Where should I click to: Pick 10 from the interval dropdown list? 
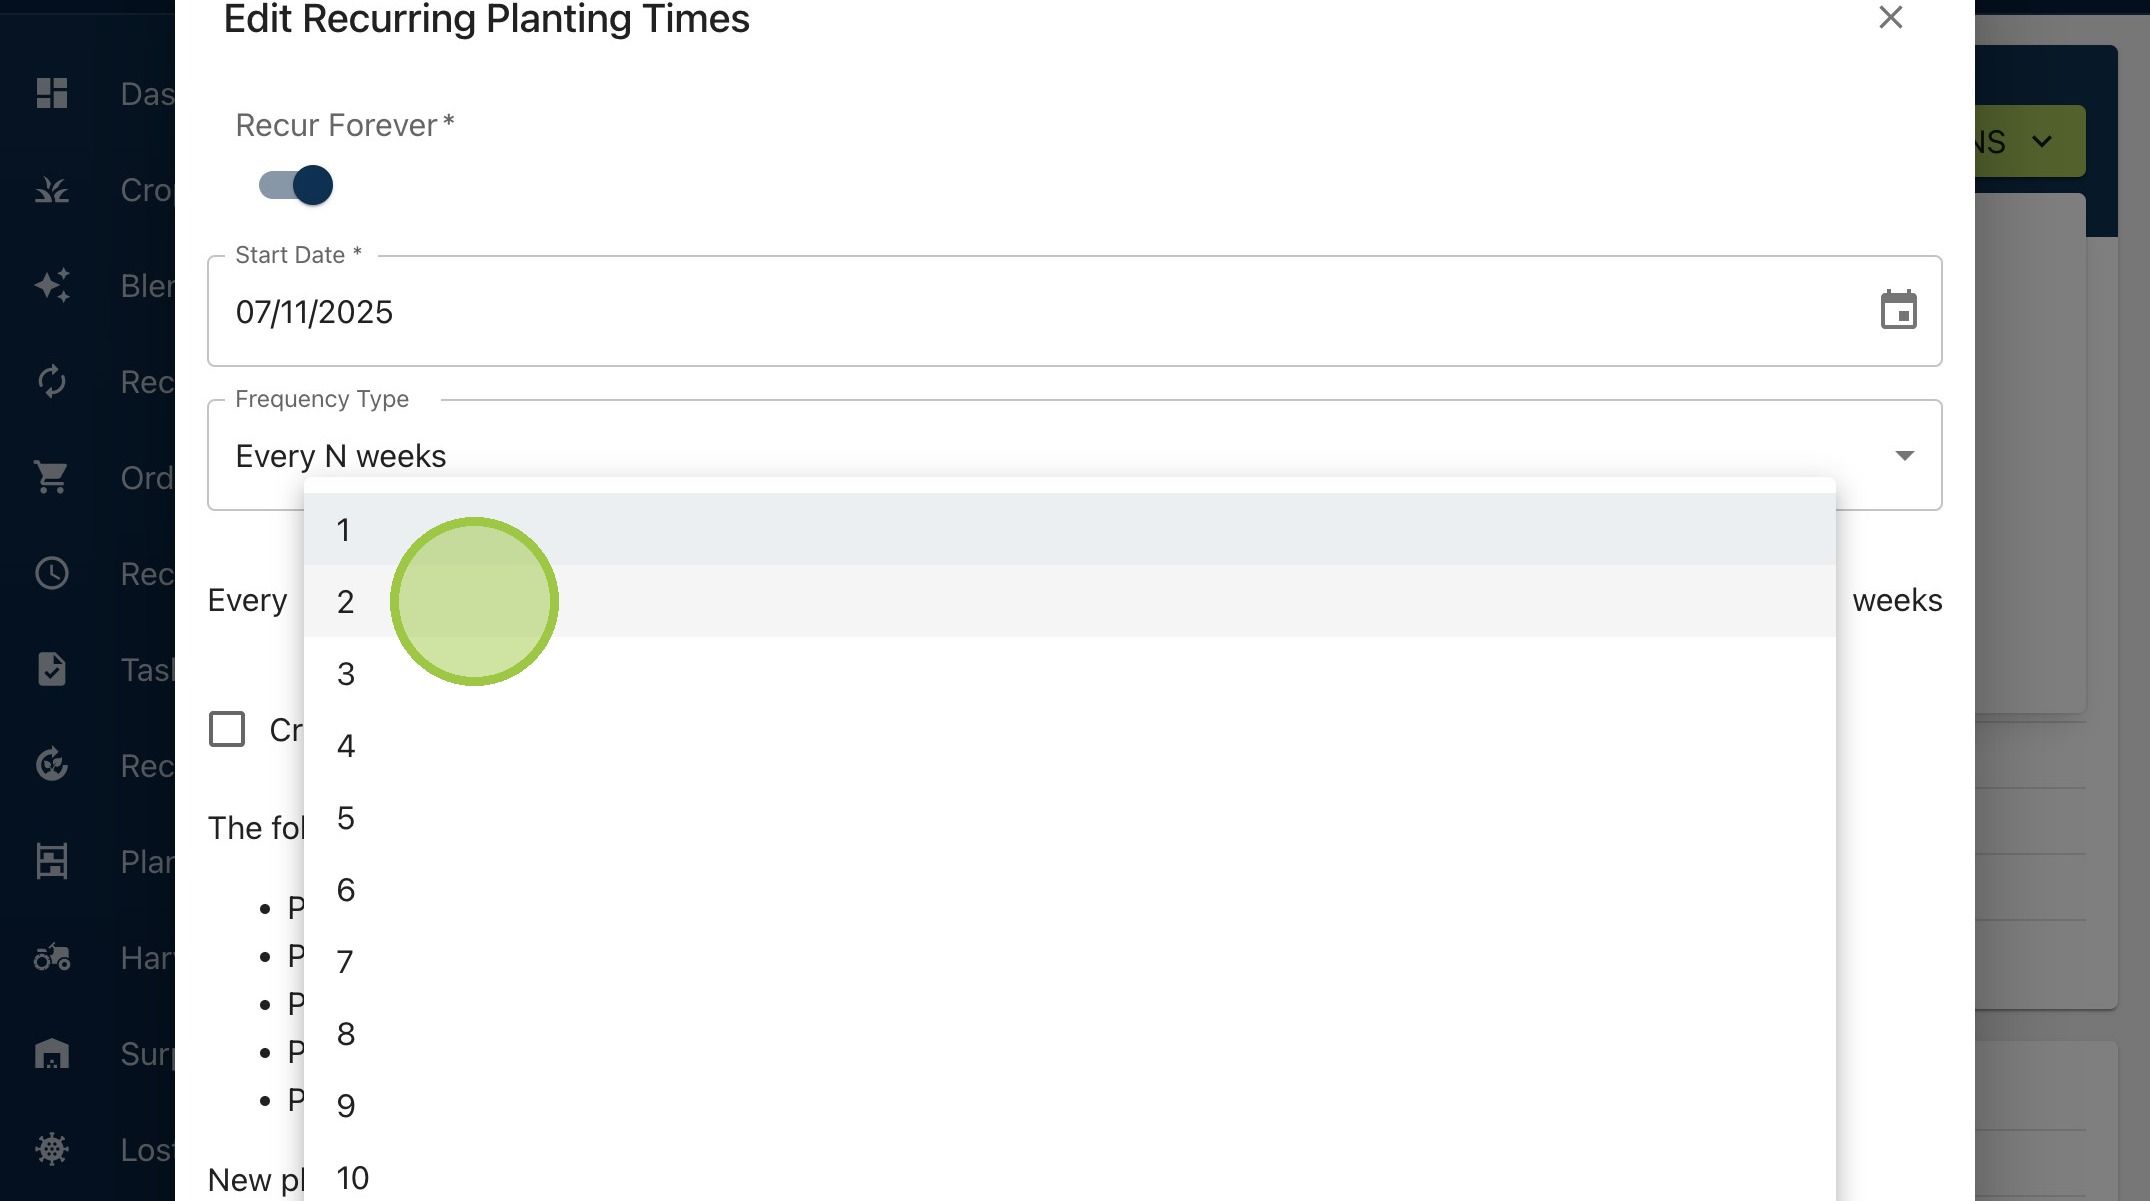pos(1069,1178)
